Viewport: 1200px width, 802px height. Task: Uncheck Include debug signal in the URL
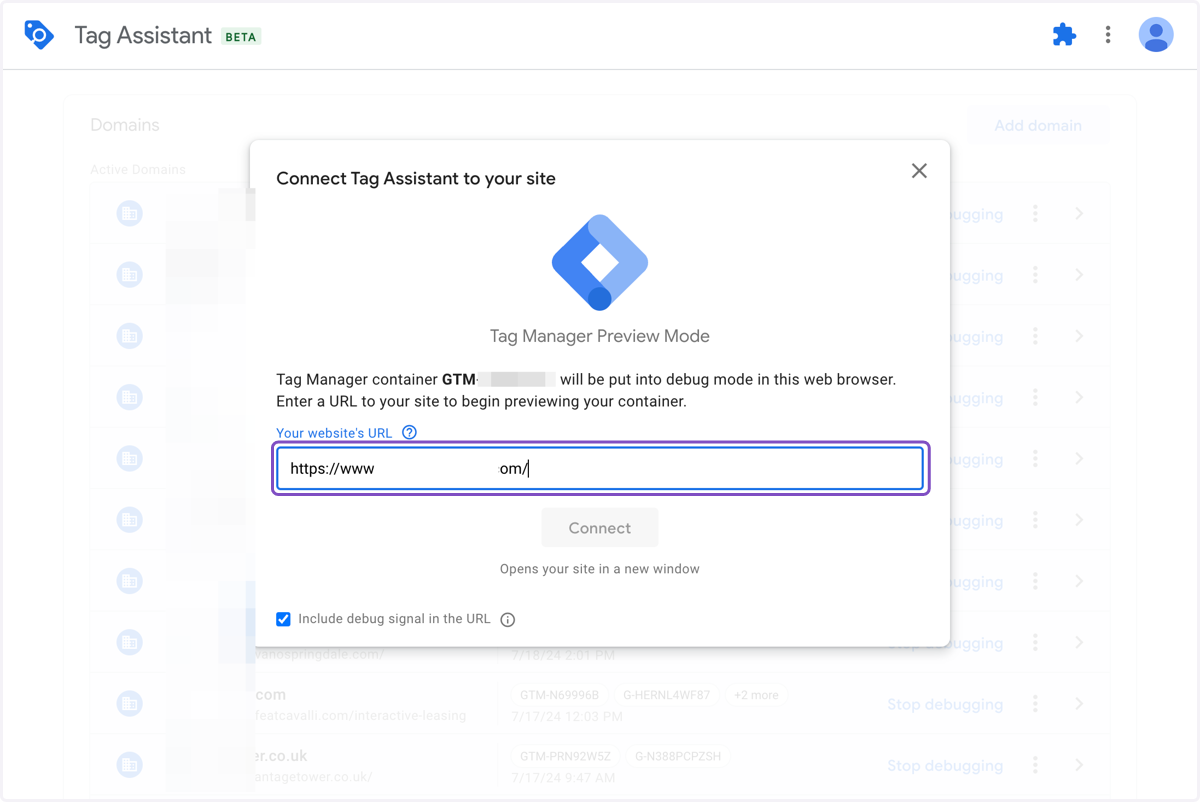click(283, 619)
